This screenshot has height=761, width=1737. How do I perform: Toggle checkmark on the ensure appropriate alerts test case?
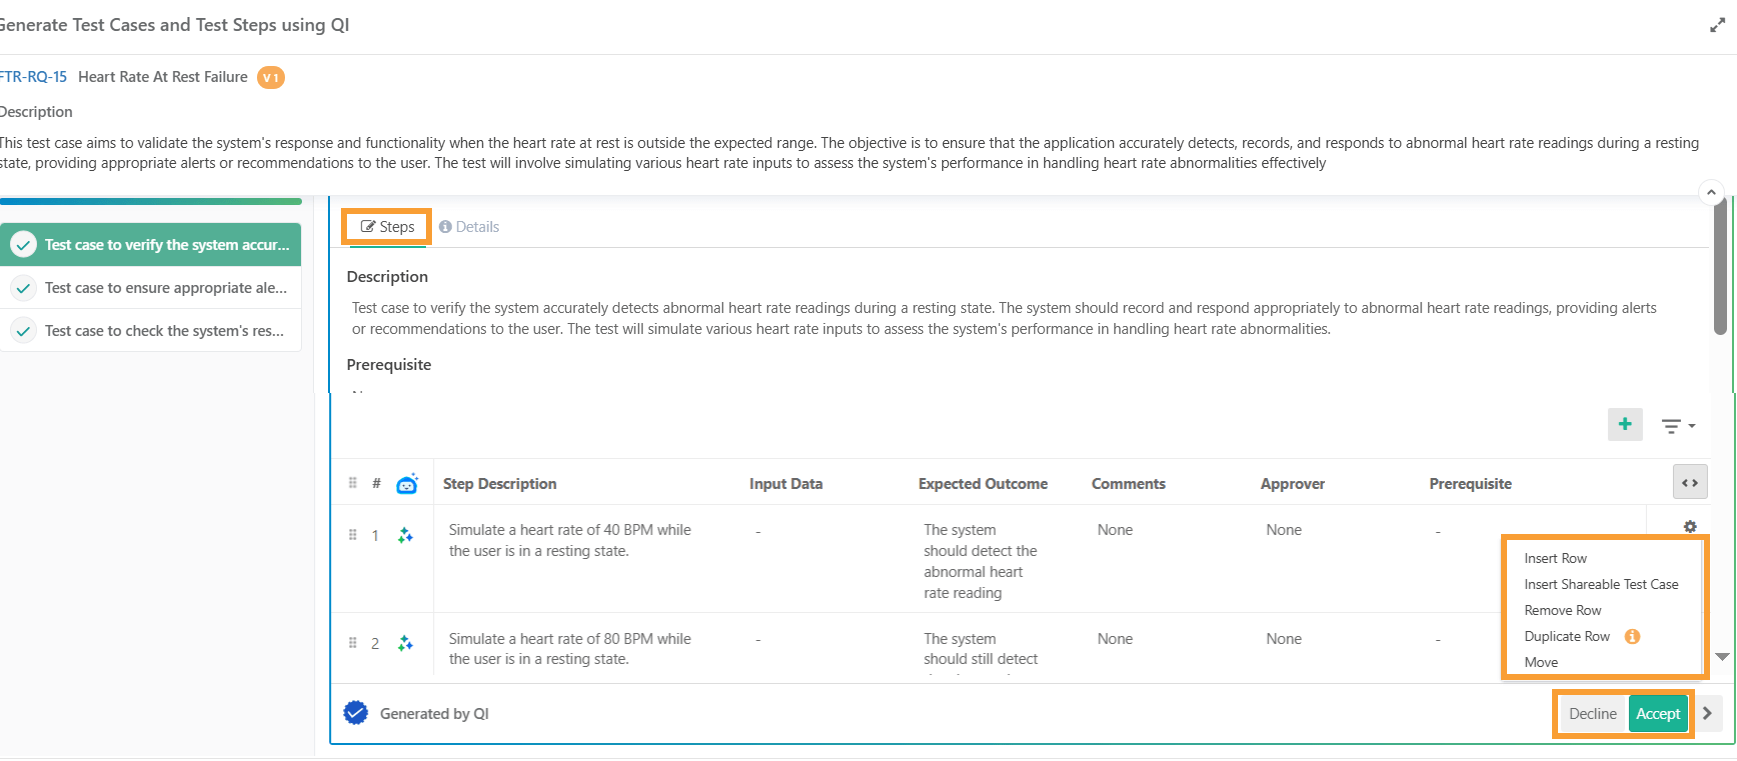point(23,288)
